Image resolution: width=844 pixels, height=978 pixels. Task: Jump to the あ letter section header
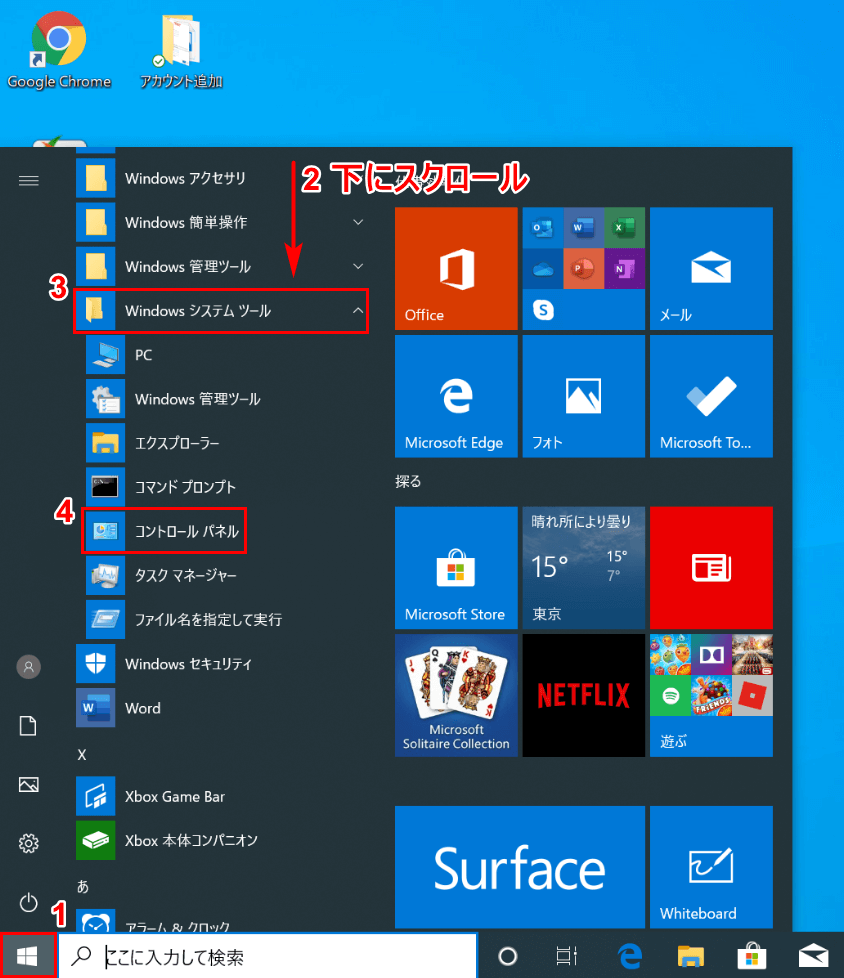click(x=83, y=886)
